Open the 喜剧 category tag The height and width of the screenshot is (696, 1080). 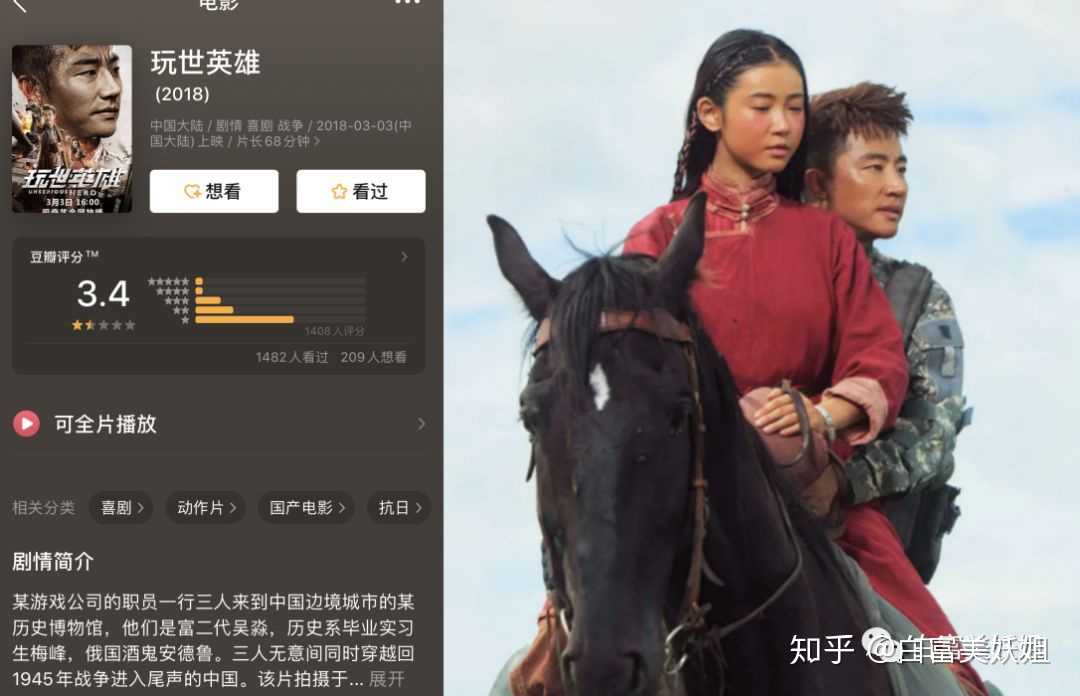coord(121,507)
